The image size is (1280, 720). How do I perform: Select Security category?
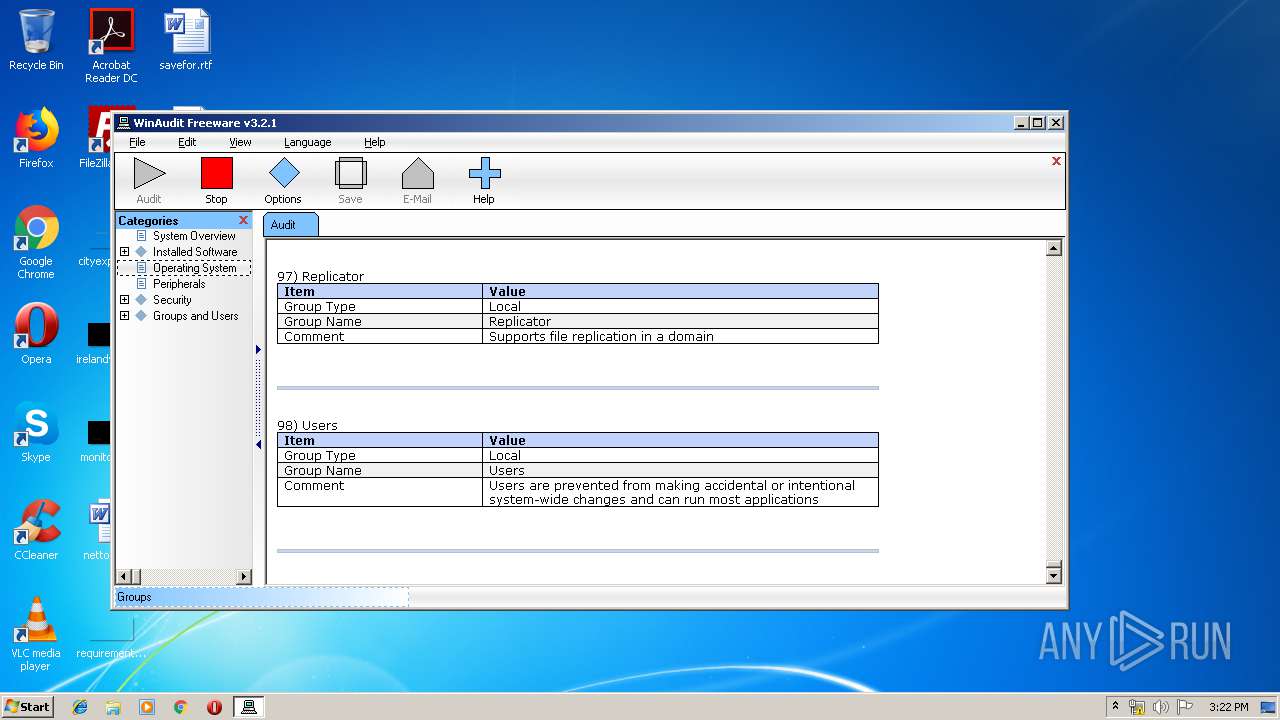(x=172, y=300)
